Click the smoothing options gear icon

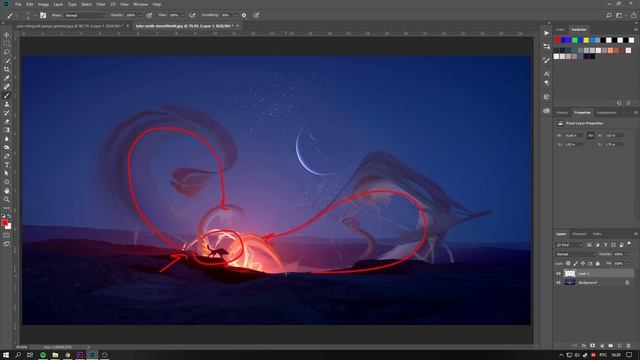tap(244, 15)
